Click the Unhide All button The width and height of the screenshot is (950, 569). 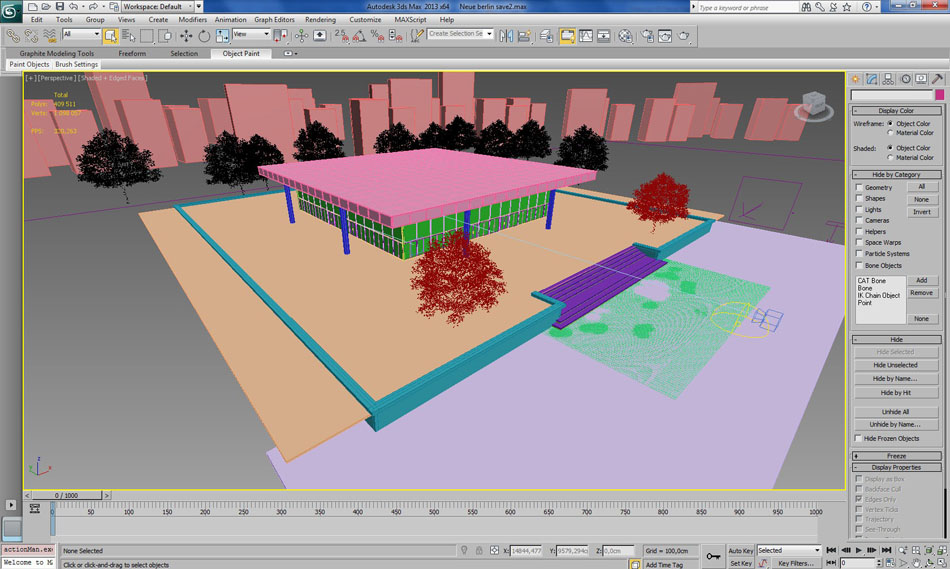point(895,411)
